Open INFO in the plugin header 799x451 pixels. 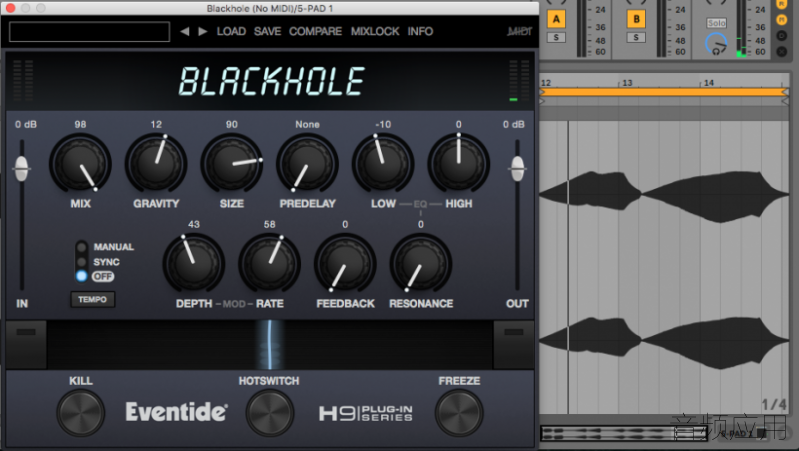[420, 32]
